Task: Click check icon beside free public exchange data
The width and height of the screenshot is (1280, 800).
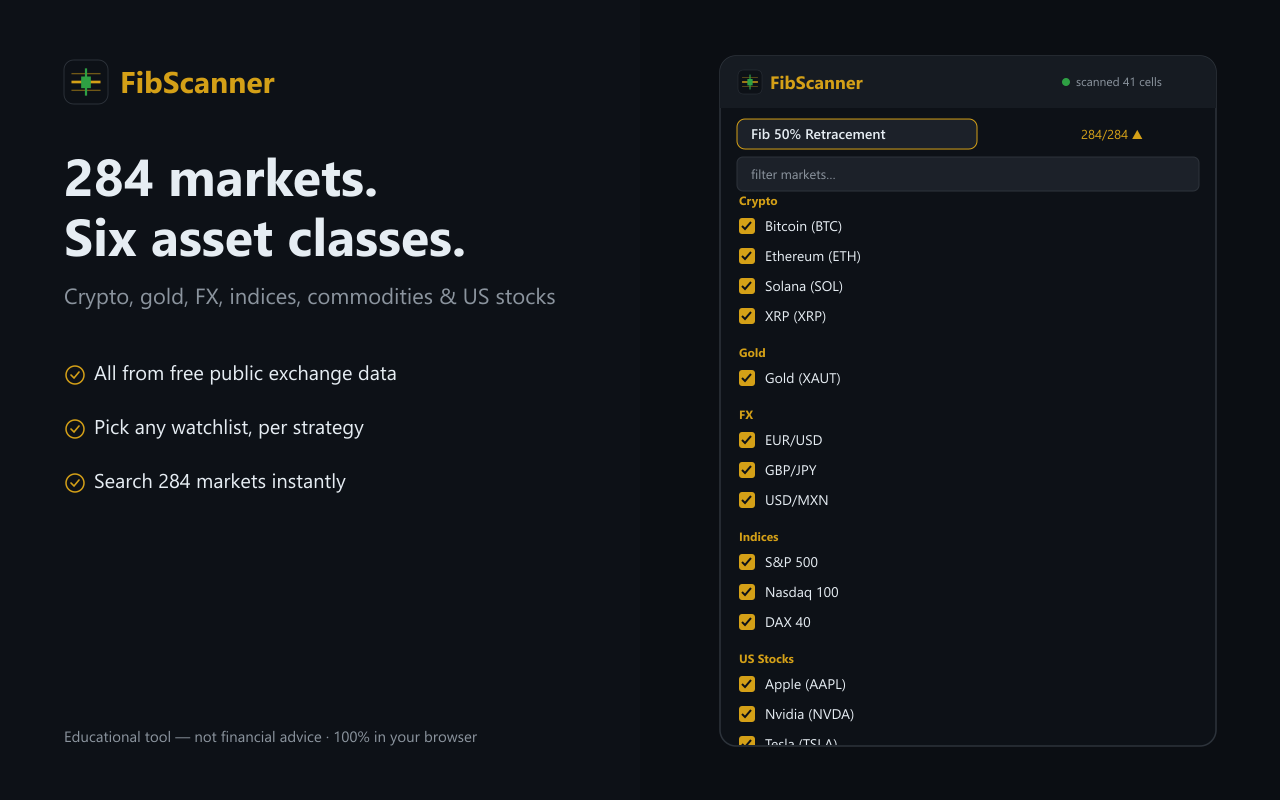Action: [75, 374]
